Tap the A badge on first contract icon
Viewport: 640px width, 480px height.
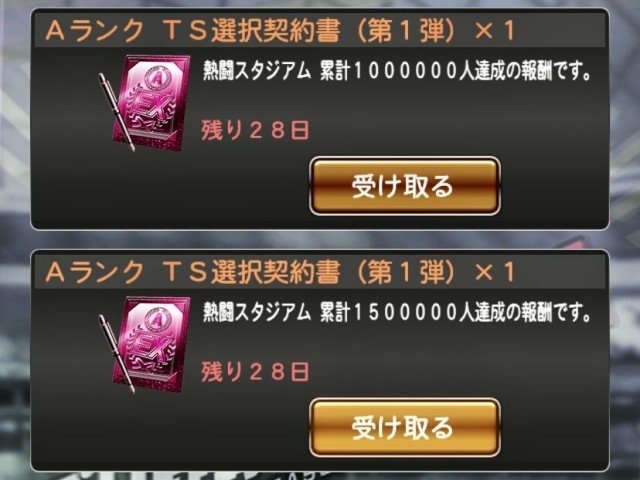tap(158, 79)
